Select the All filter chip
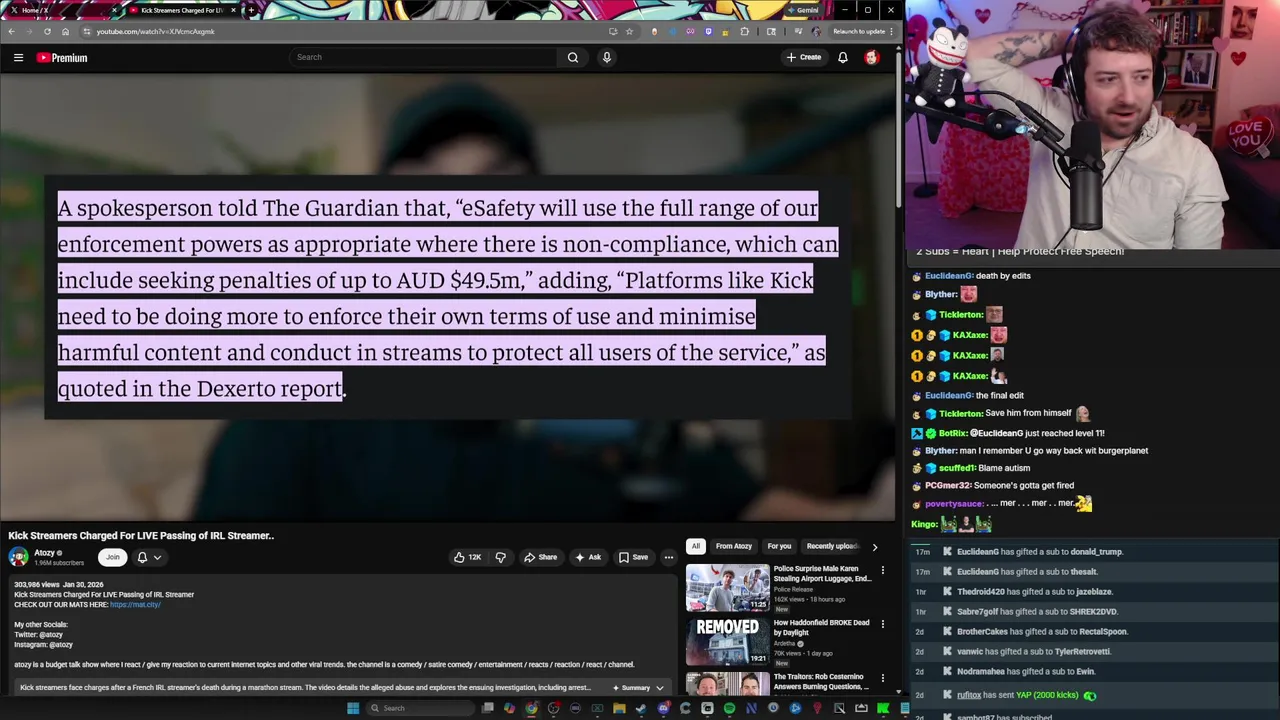The width and height of the screenshot is (1280, 720). [696, 546]
